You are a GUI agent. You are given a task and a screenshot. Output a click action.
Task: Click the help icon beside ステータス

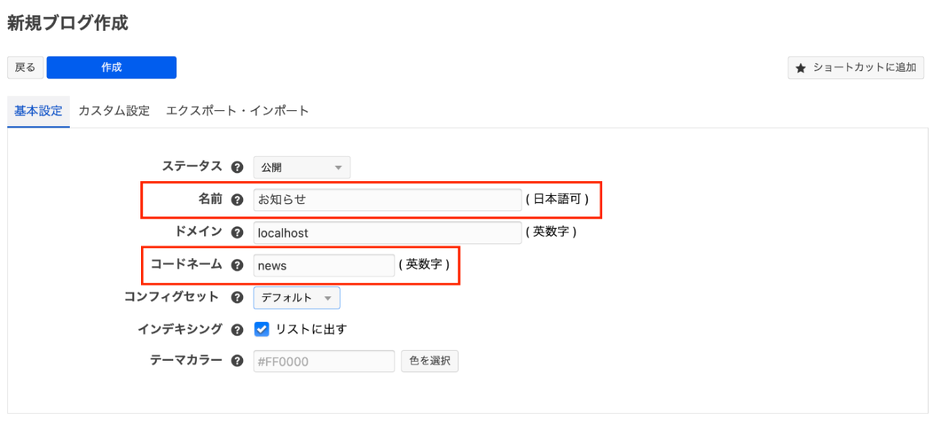pos(237,167)
